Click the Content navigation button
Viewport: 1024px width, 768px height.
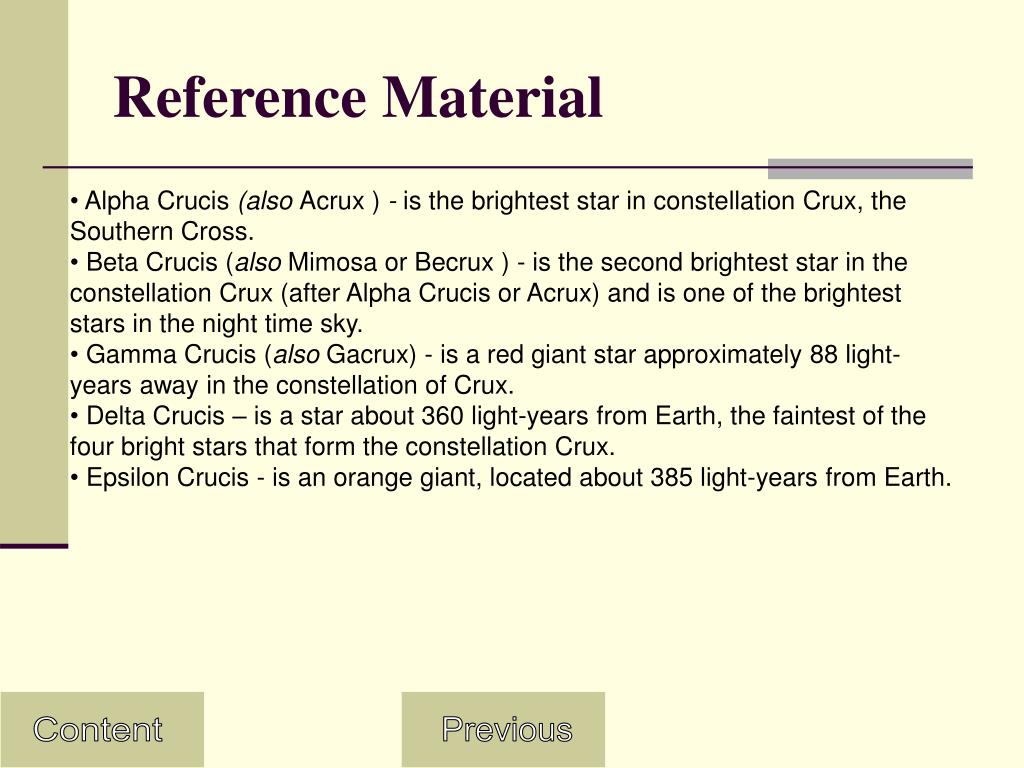[x=102, y=729]
